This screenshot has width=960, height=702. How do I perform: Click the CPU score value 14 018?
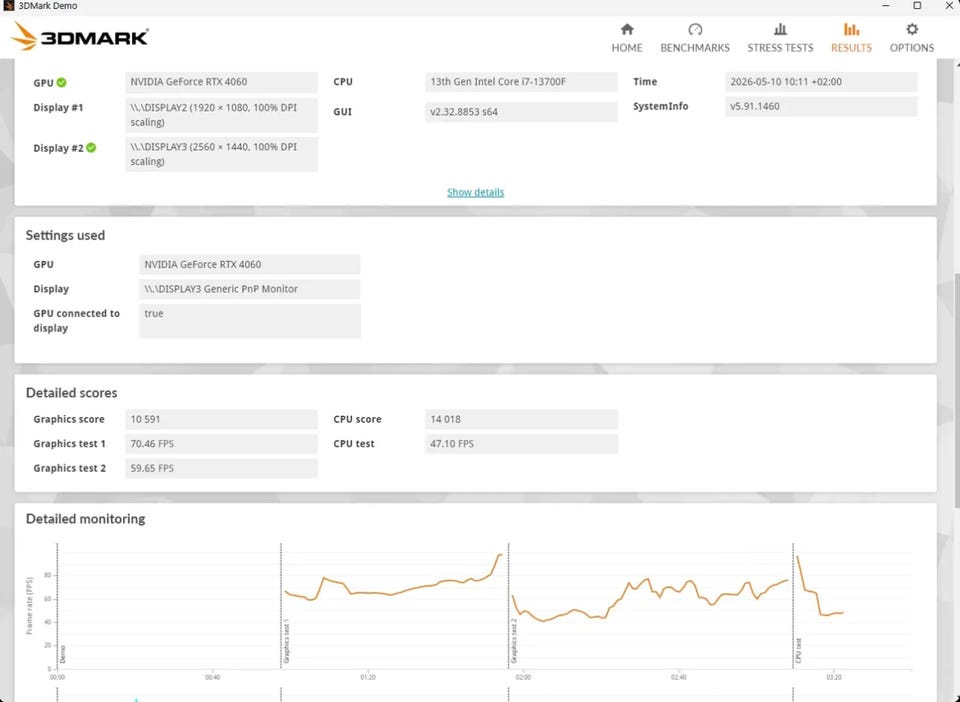[x=521, y=419]
